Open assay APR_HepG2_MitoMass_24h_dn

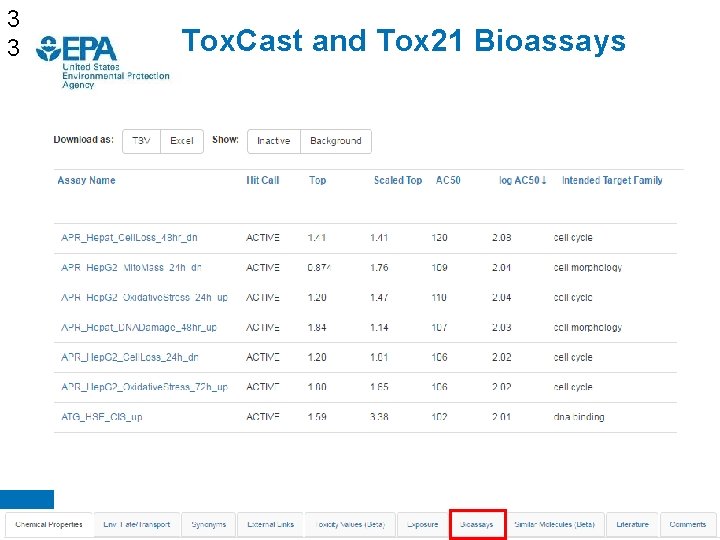(x=131, y=268)
